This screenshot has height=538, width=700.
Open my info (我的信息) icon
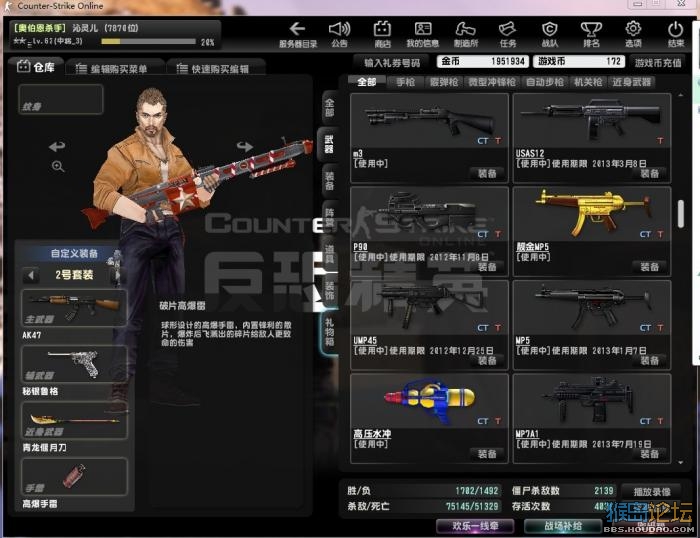422,34
